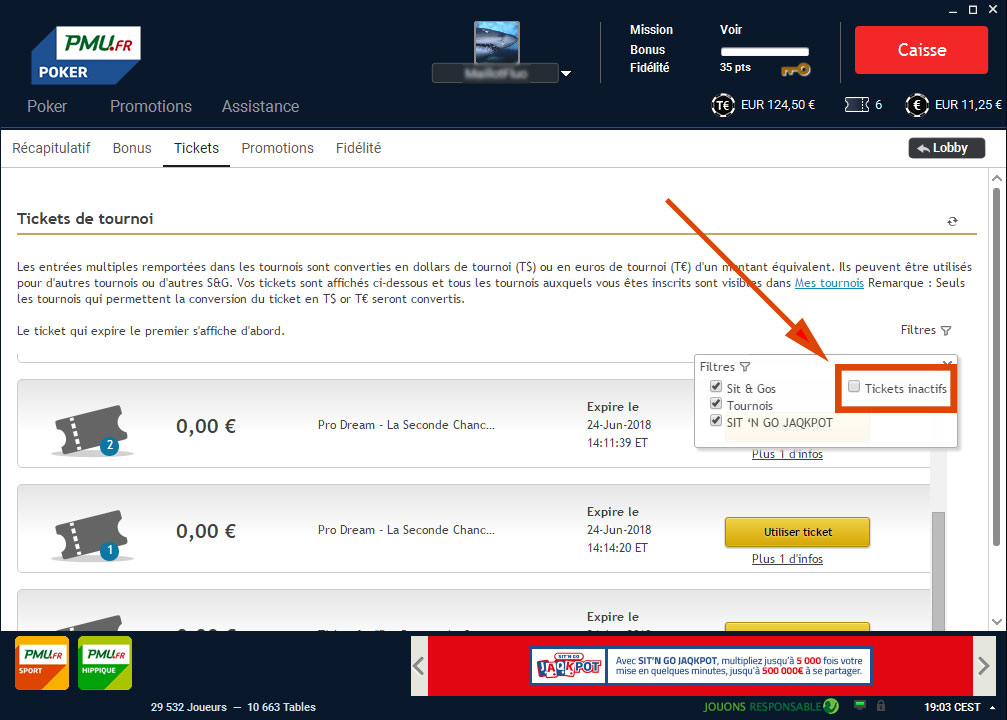Enable the Tickets inactifs checkbox

coord(854,386)
